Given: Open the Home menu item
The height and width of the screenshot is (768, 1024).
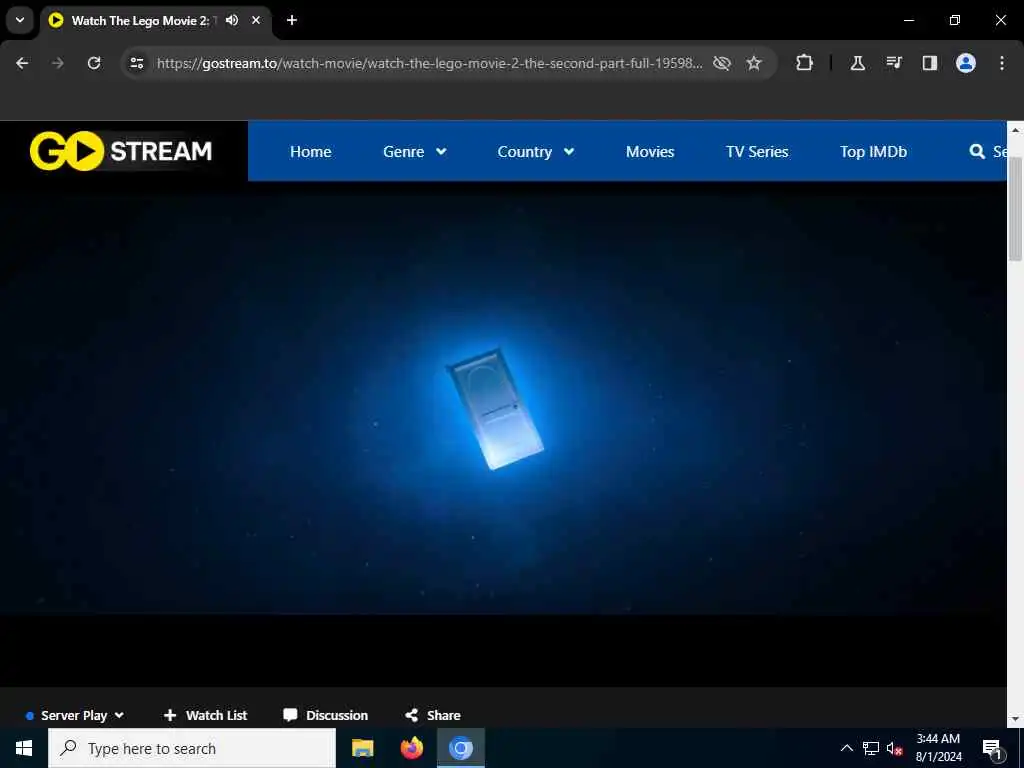Looking at the screenshot, I should 310,152.
